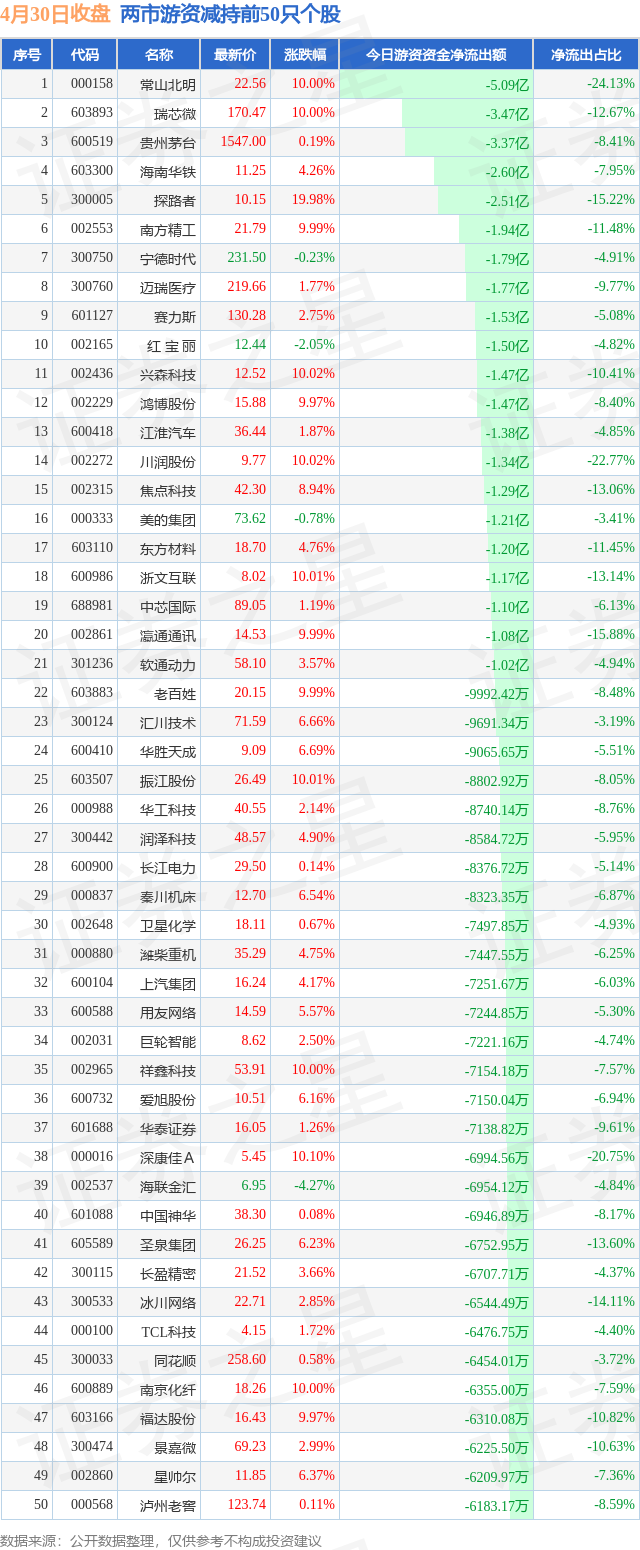Image resolution: width=640 pixels, height=1550 pixels.
Task: Click the 净流出占比 column header
Action: (586, 55)
